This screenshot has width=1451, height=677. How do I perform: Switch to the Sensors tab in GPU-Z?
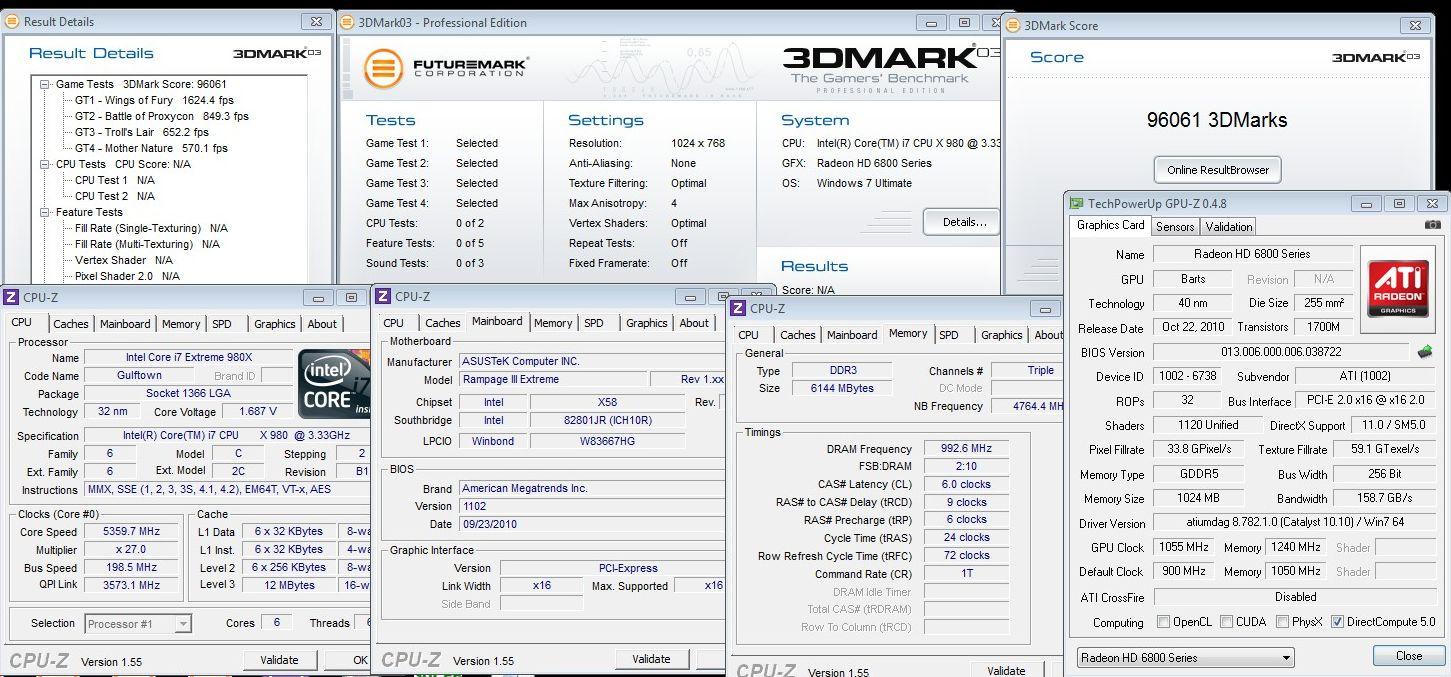point(1175,227)
